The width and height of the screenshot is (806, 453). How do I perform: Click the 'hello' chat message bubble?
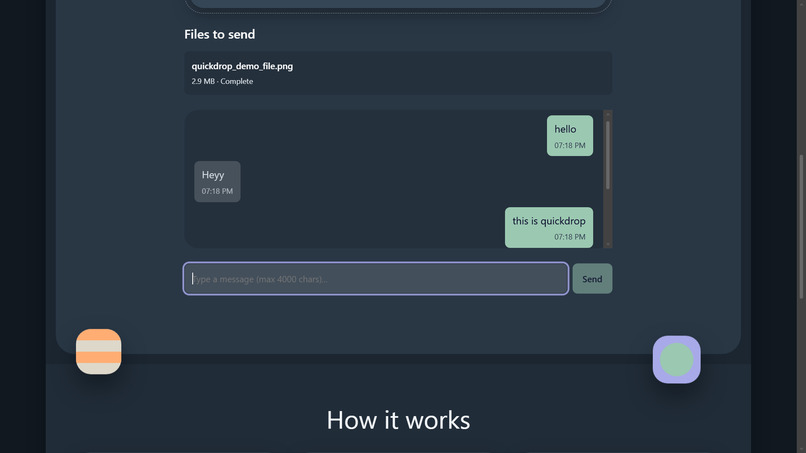[570, 136]
